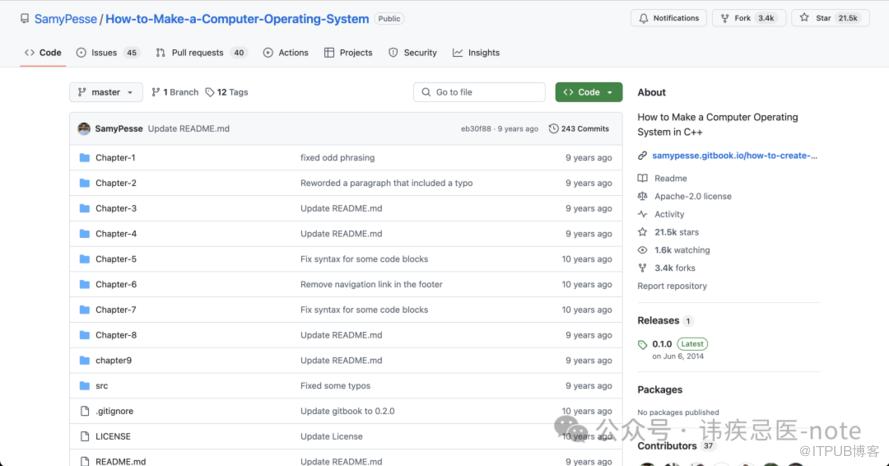The height and width of the screenshot is (466, 889).
Task: Open the samypesse.gitbook.io website link
Action: (x=734, y=156)
